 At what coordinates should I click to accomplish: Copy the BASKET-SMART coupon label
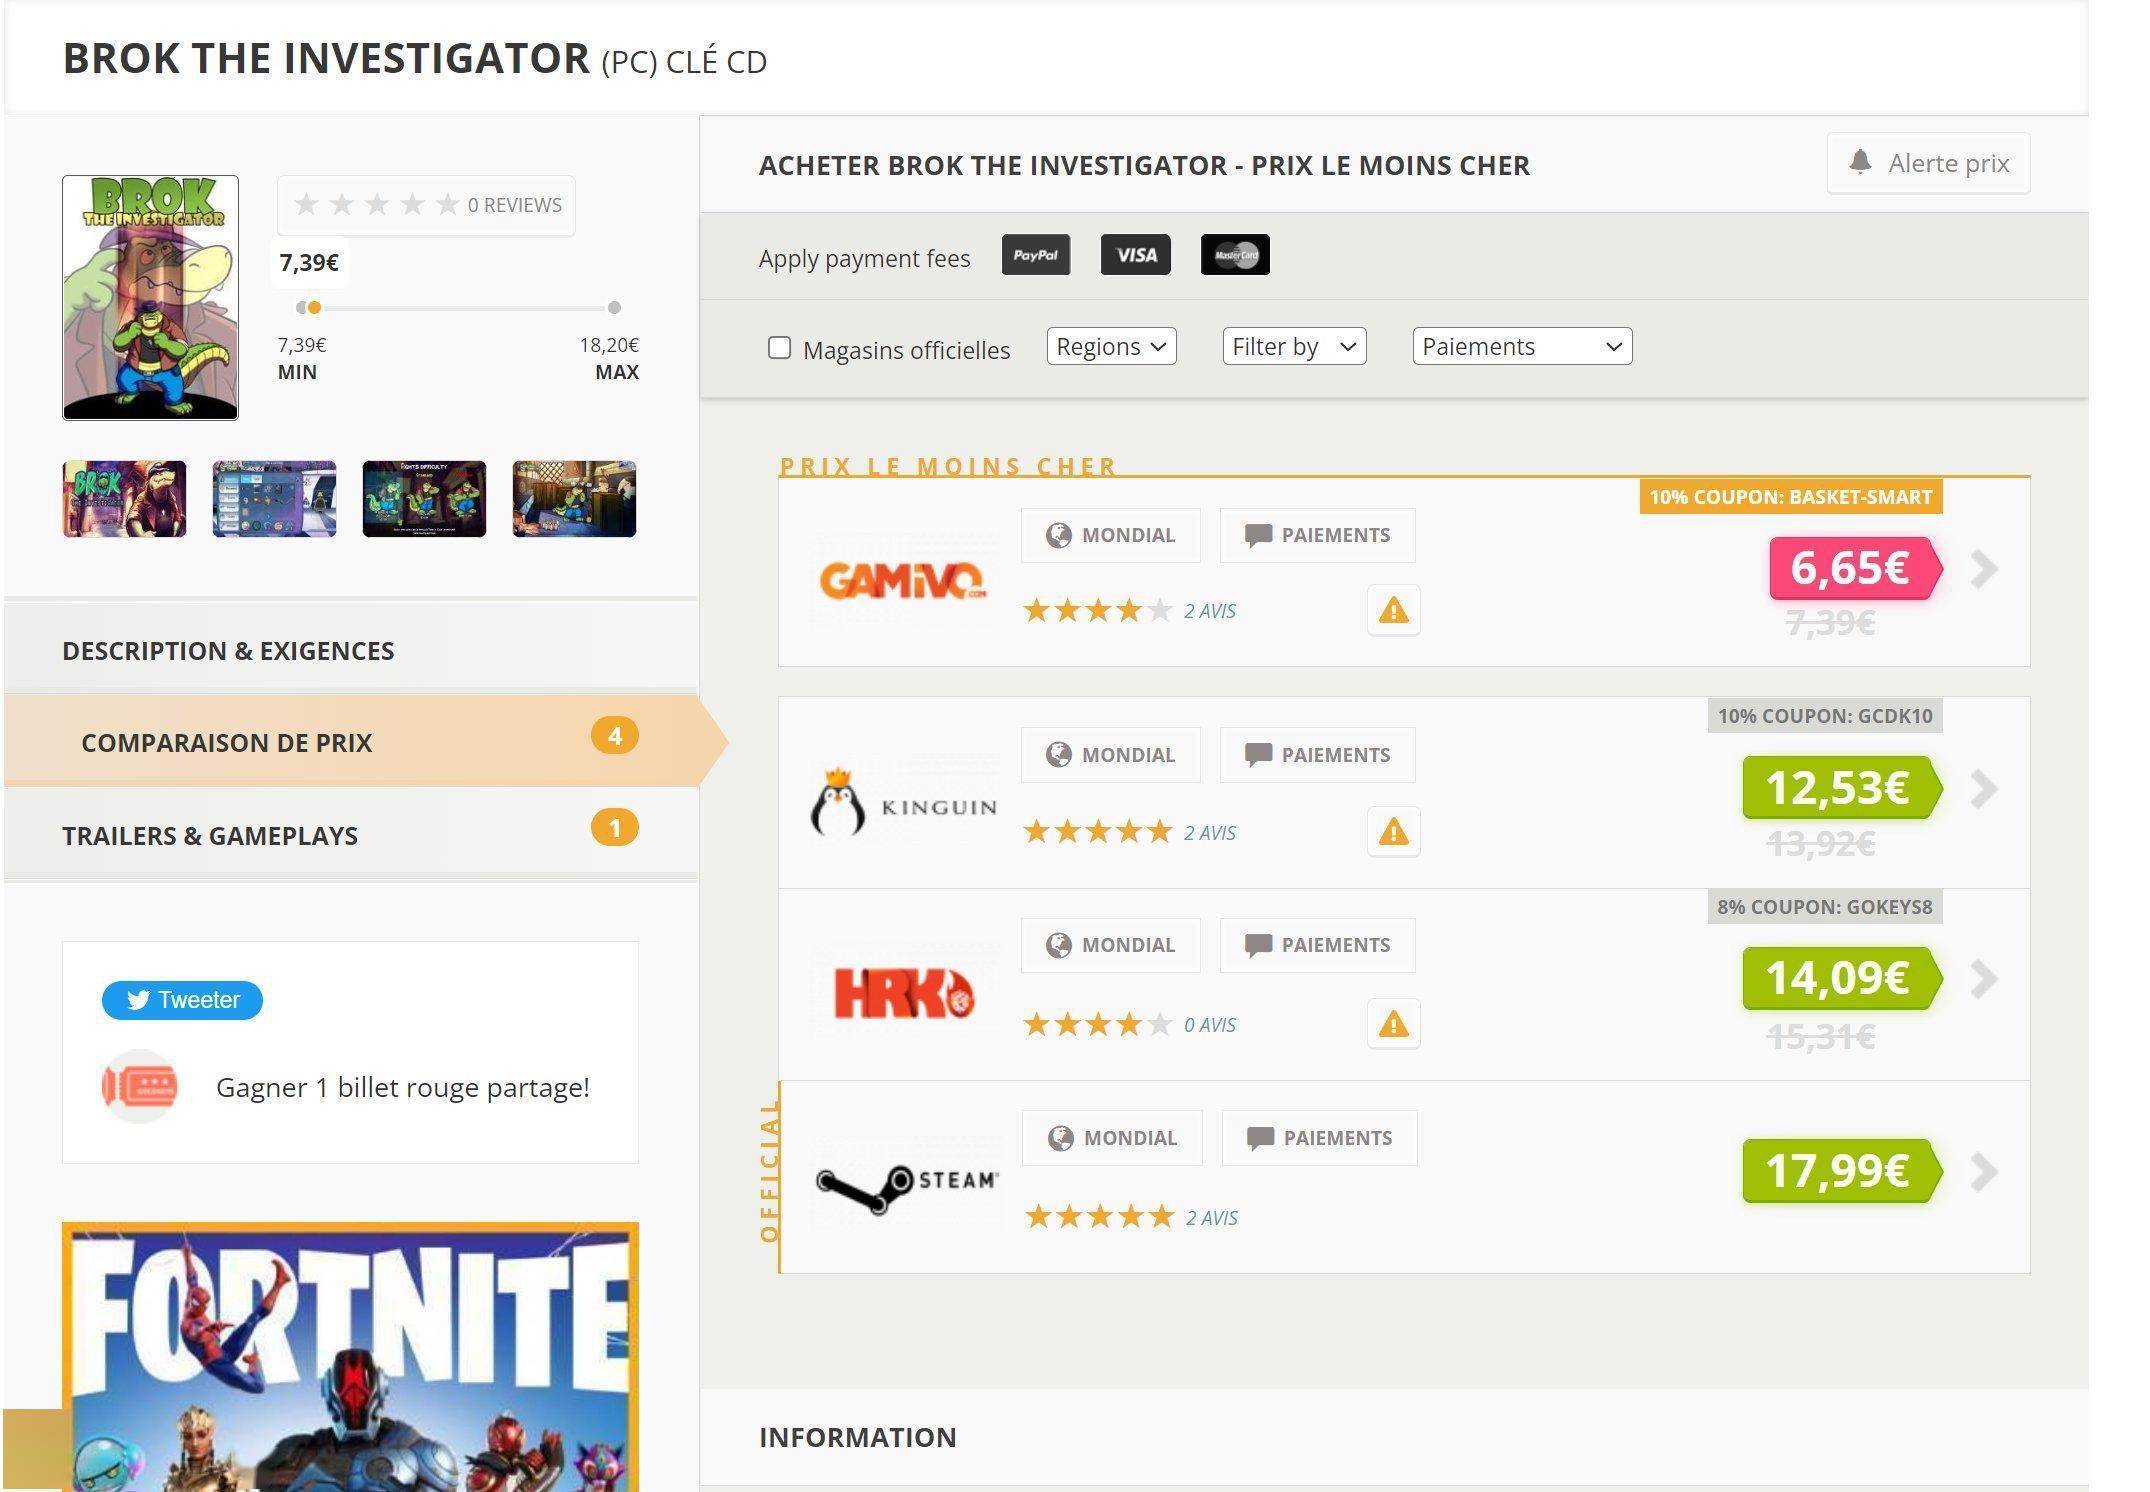click(1790, 497)
